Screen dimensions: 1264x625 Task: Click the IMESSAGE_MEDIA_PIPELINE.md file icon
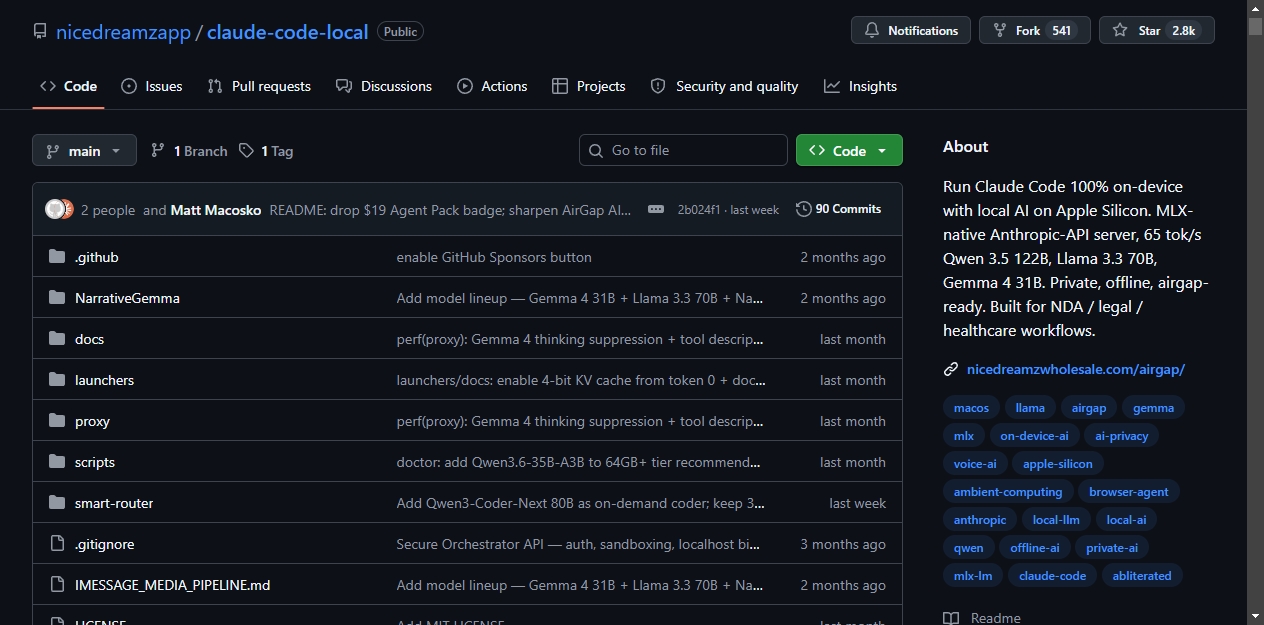coord(57,585)
